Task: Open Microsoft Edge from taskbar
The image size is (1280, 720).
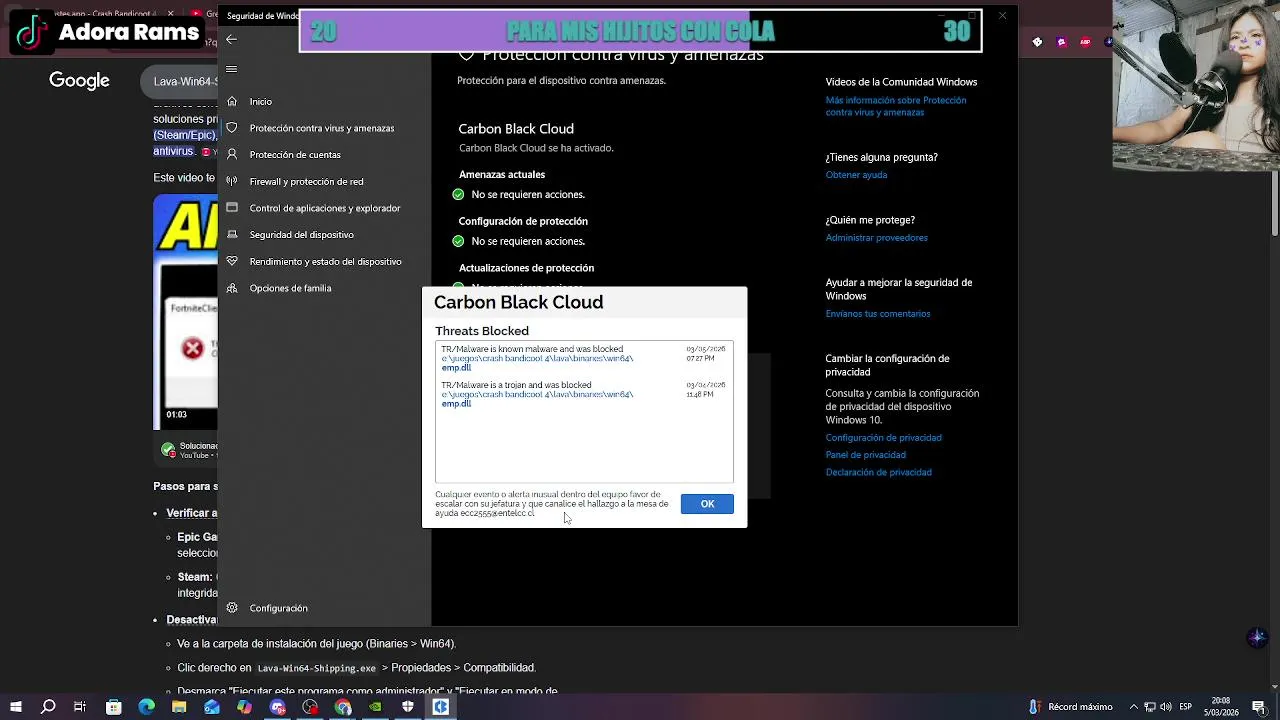Action: pos(146,707)
